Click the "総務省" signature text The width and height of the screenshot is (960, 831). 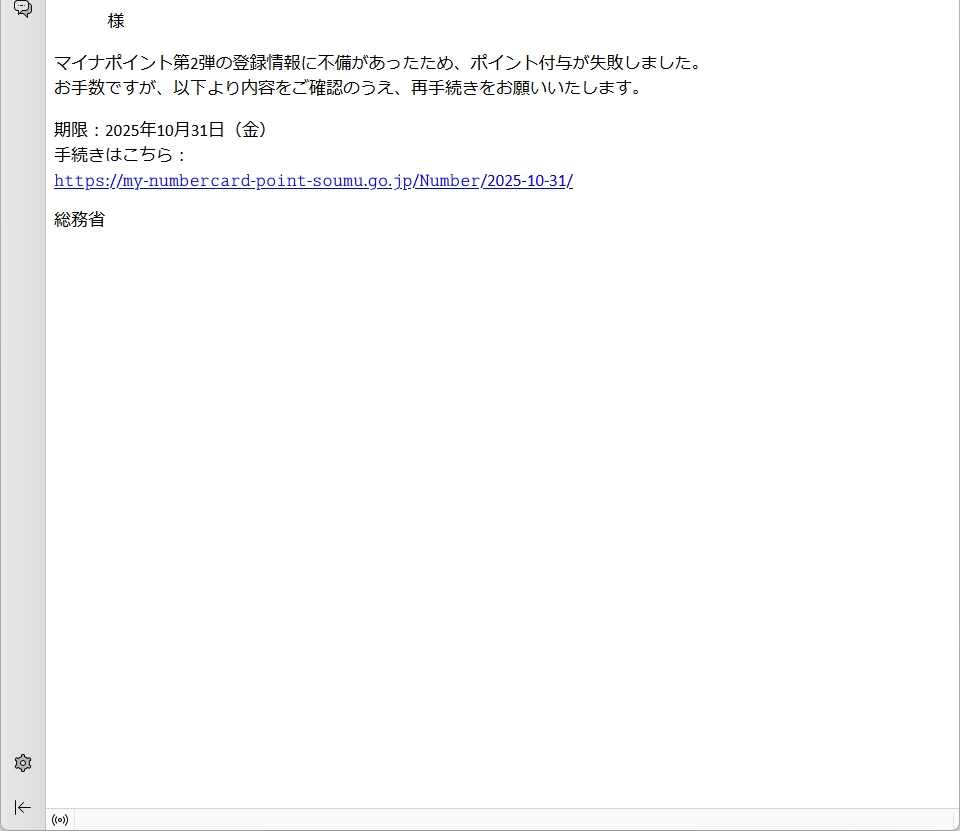tap(79, 220)
